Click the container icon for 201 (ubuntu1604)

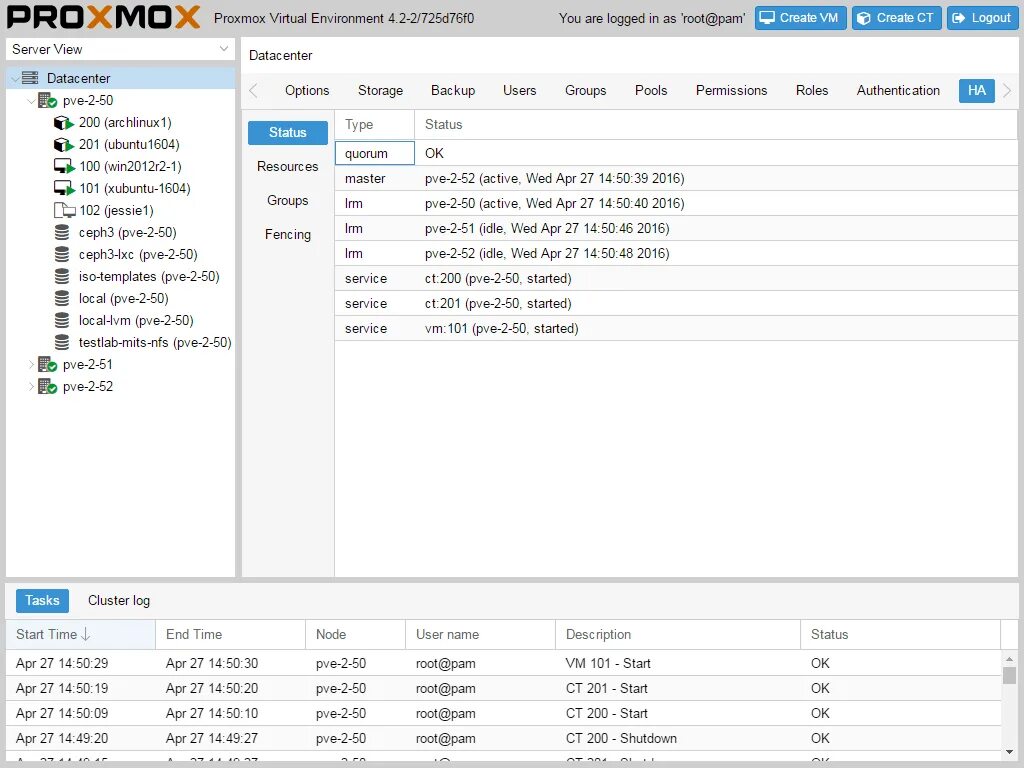[x=63, y=144]
